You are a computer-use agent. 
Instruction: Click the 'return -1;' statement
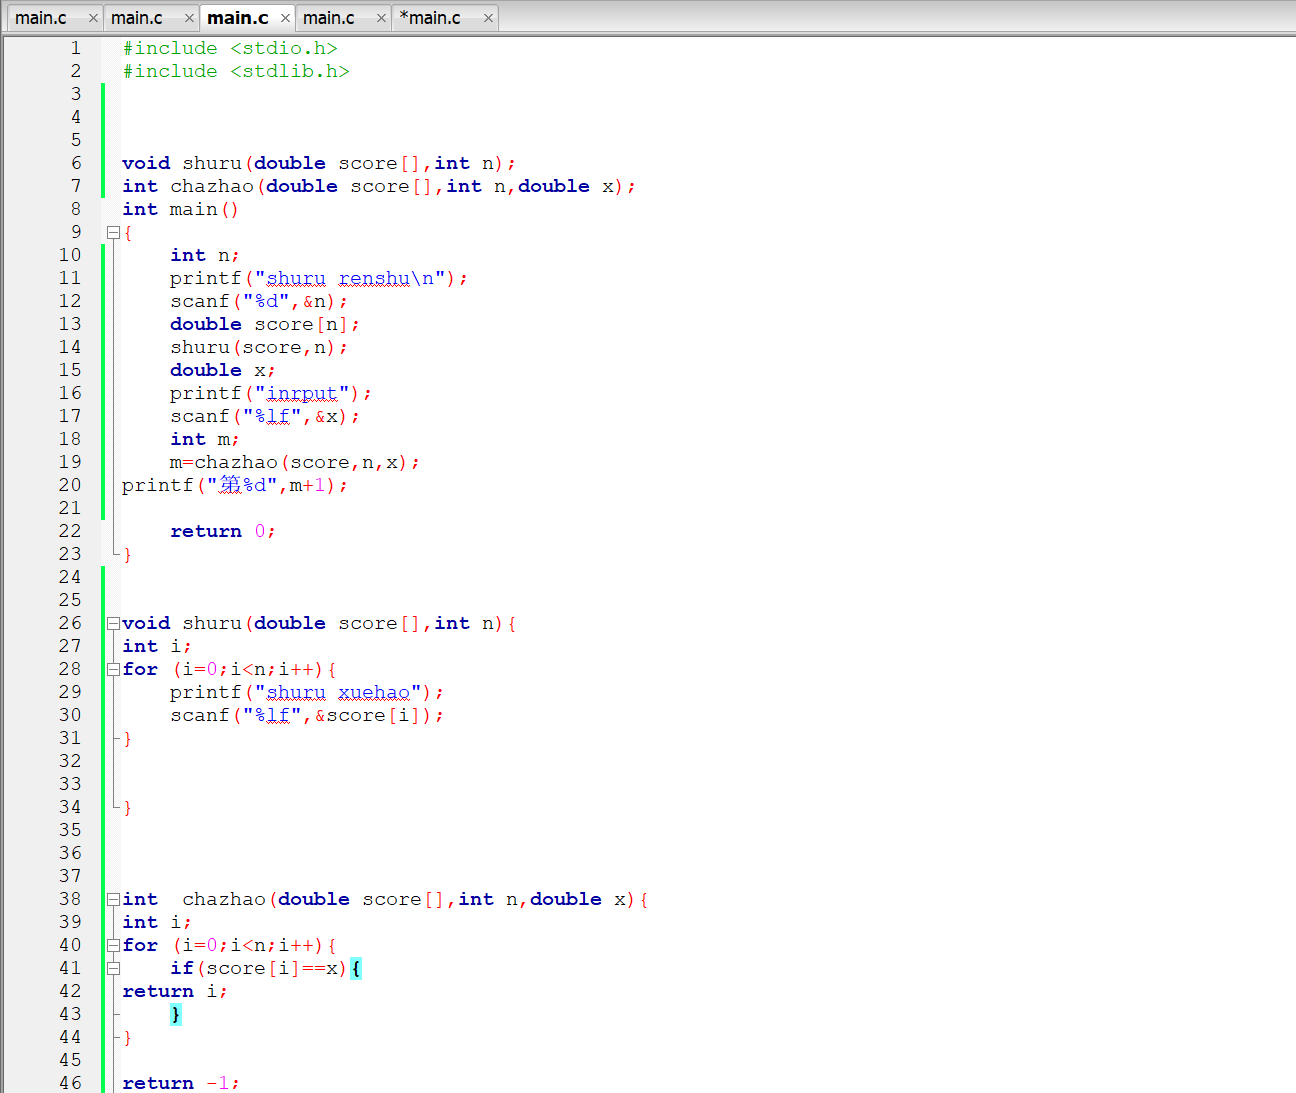(x=181, y=1083)
